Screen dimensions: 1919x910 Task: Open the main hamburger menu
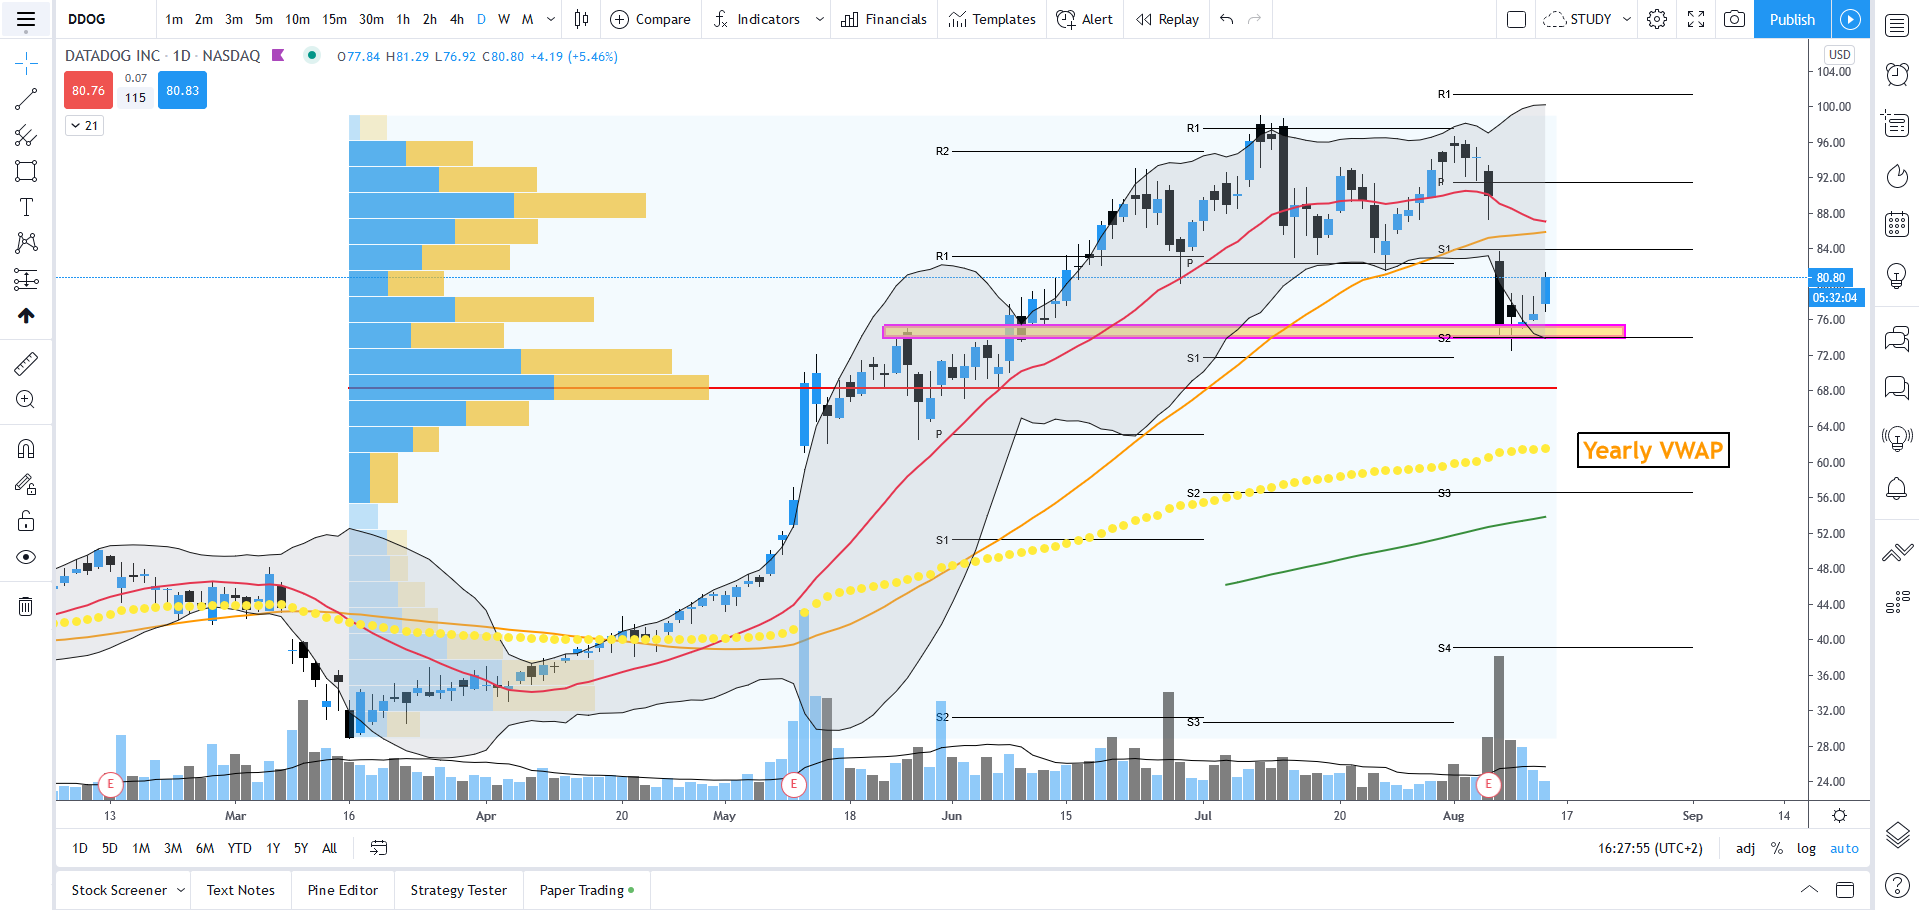[x=26, y=19]
